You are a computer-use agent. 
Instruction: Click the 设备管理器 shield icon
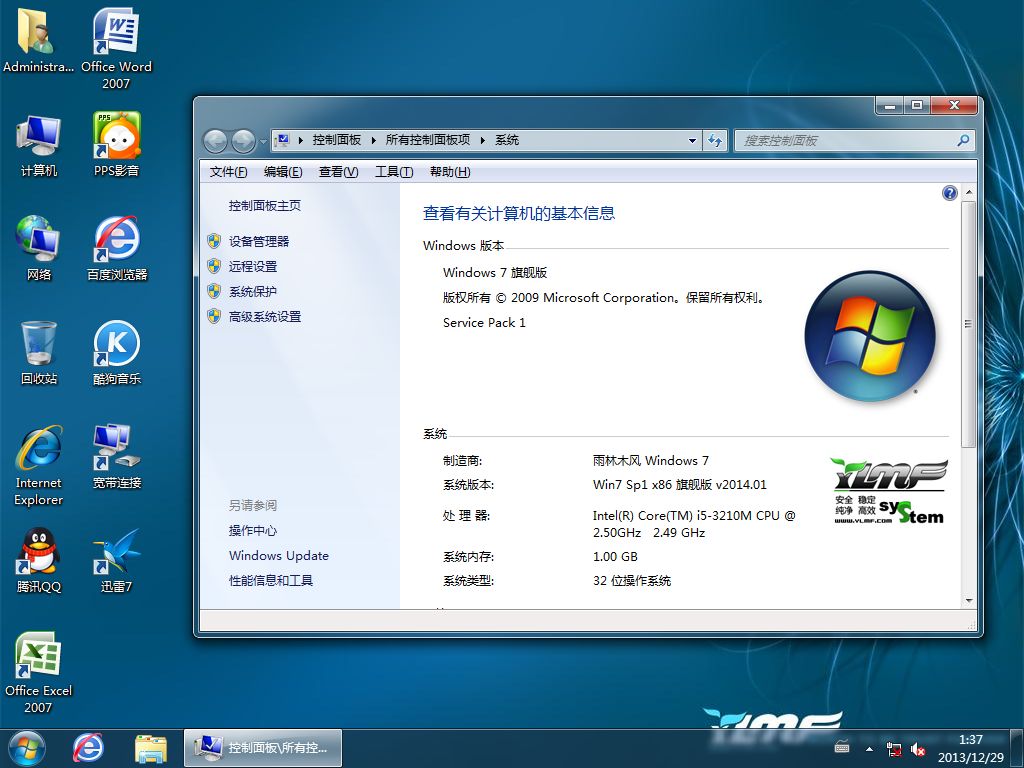(214, 241)
